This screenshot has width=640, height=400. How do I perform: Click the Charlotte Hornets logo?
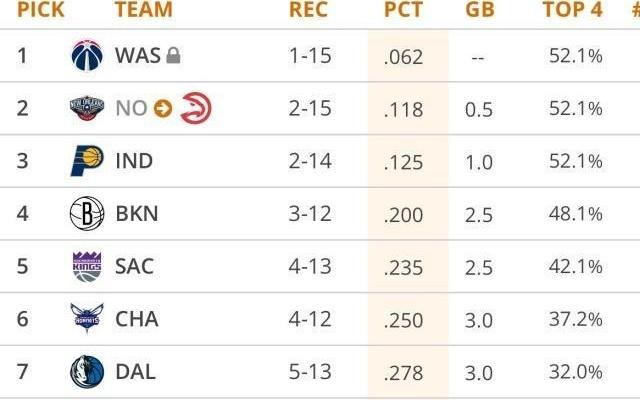click(87, 320)
